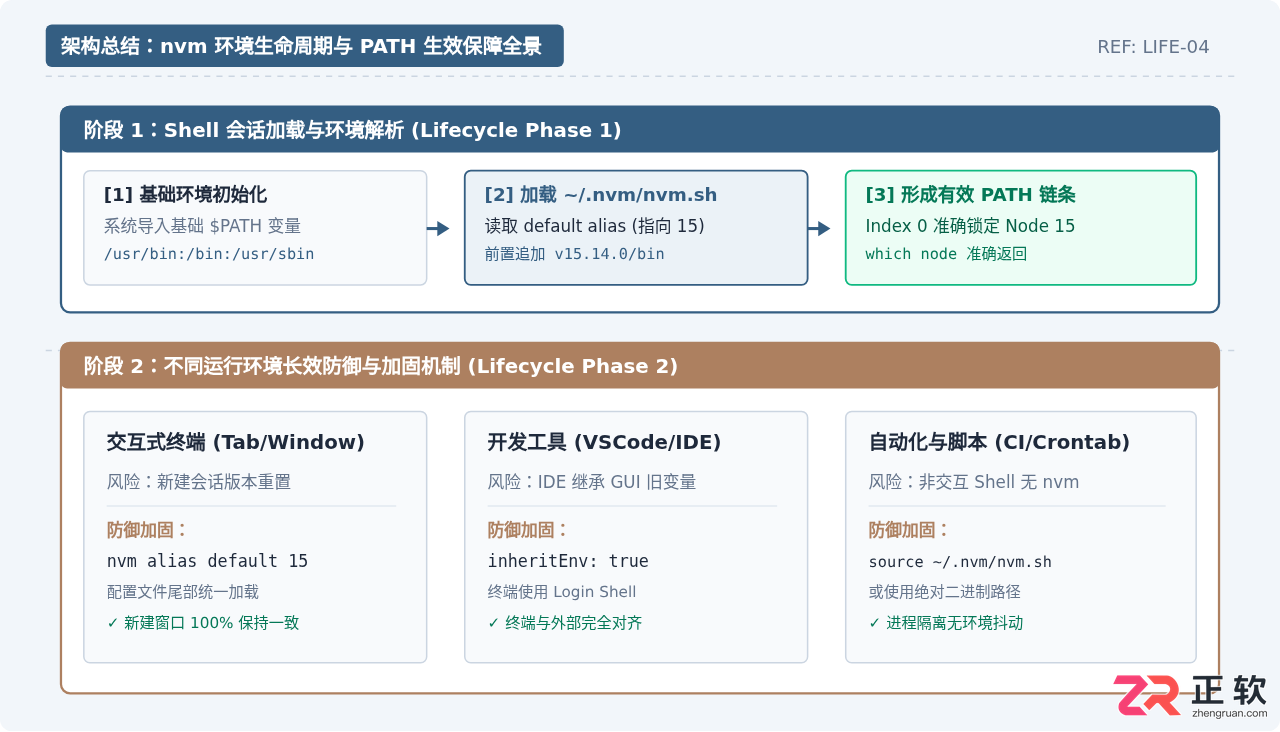The height and width of the screenshot is (732, 1280).
Task: Click the "交互式终端 (Tab/Window)" card title
Action: [236, 442]
